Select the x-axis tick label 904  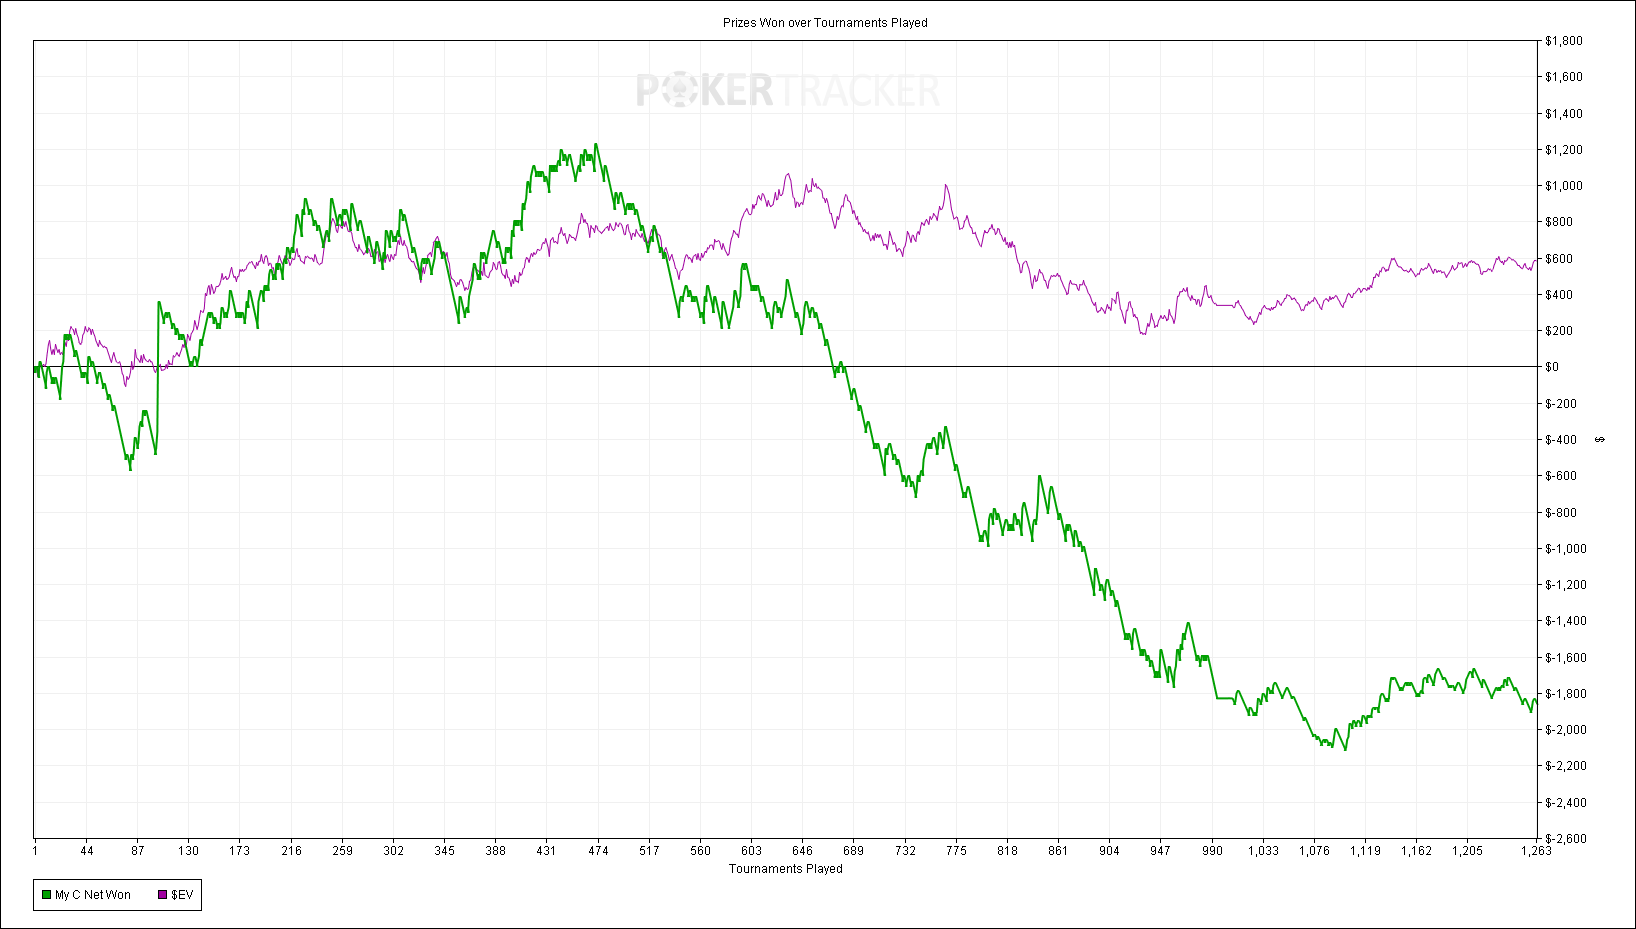(x=1110, y=851)
